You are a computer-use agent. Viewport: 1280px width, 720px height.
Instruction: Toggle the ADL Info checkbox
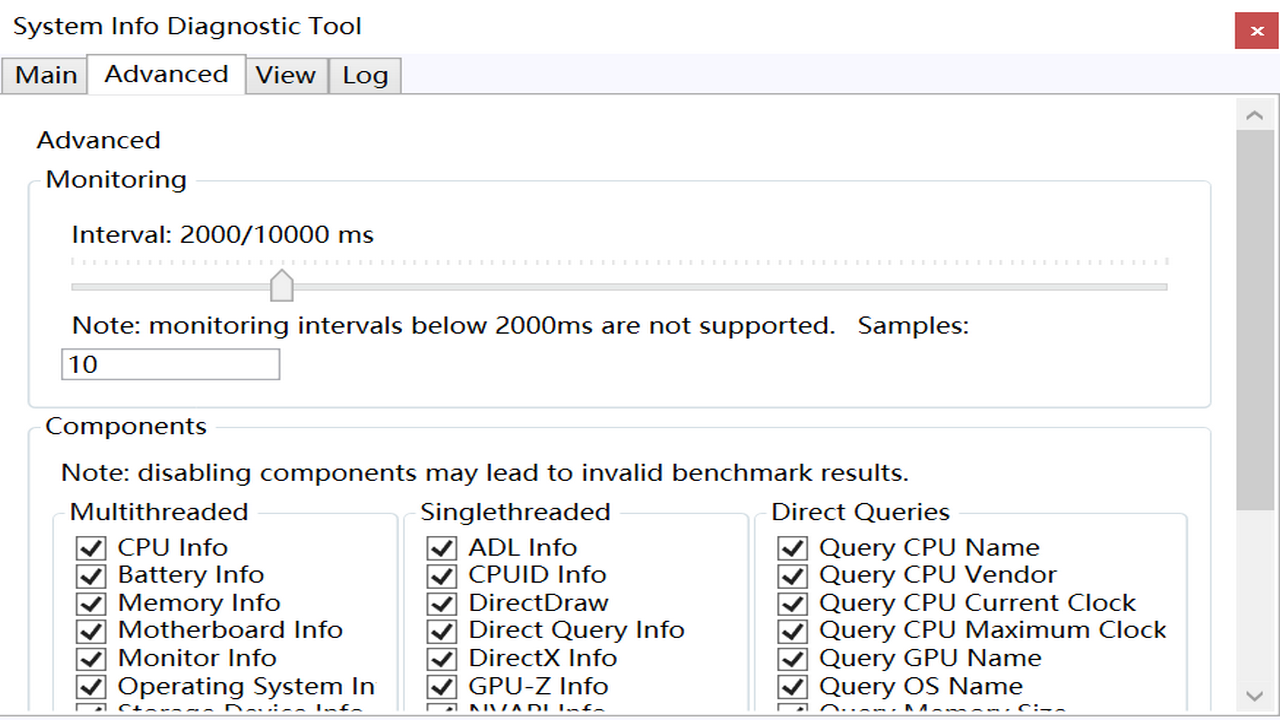(441, 548)
